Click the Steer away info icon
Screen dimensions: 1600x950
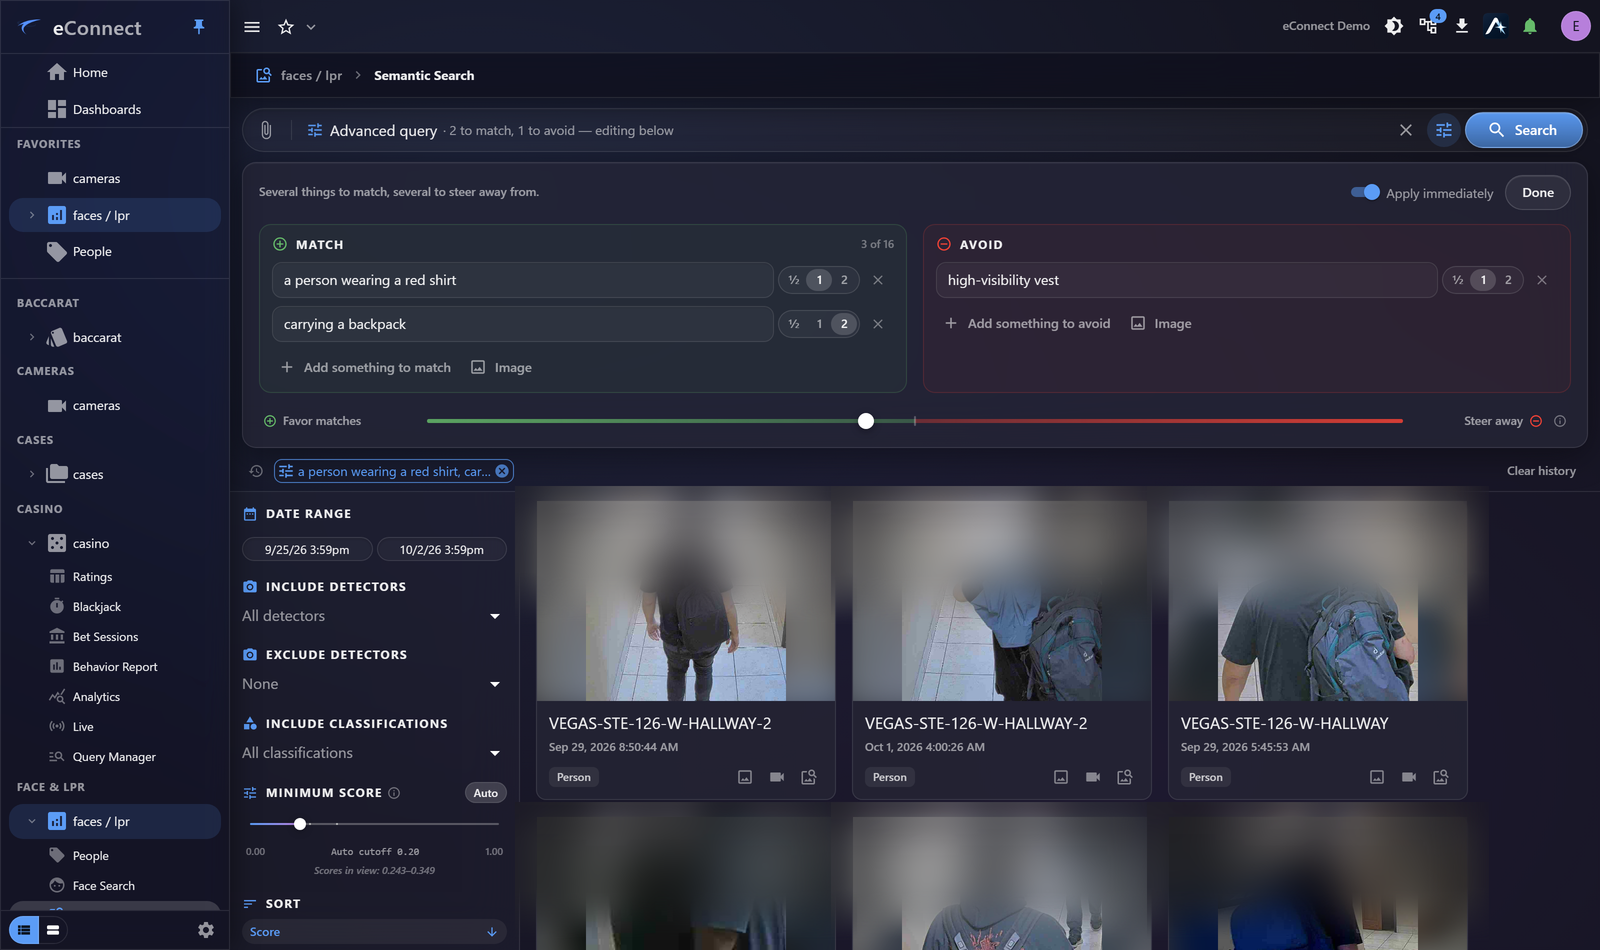(1560, 421)
